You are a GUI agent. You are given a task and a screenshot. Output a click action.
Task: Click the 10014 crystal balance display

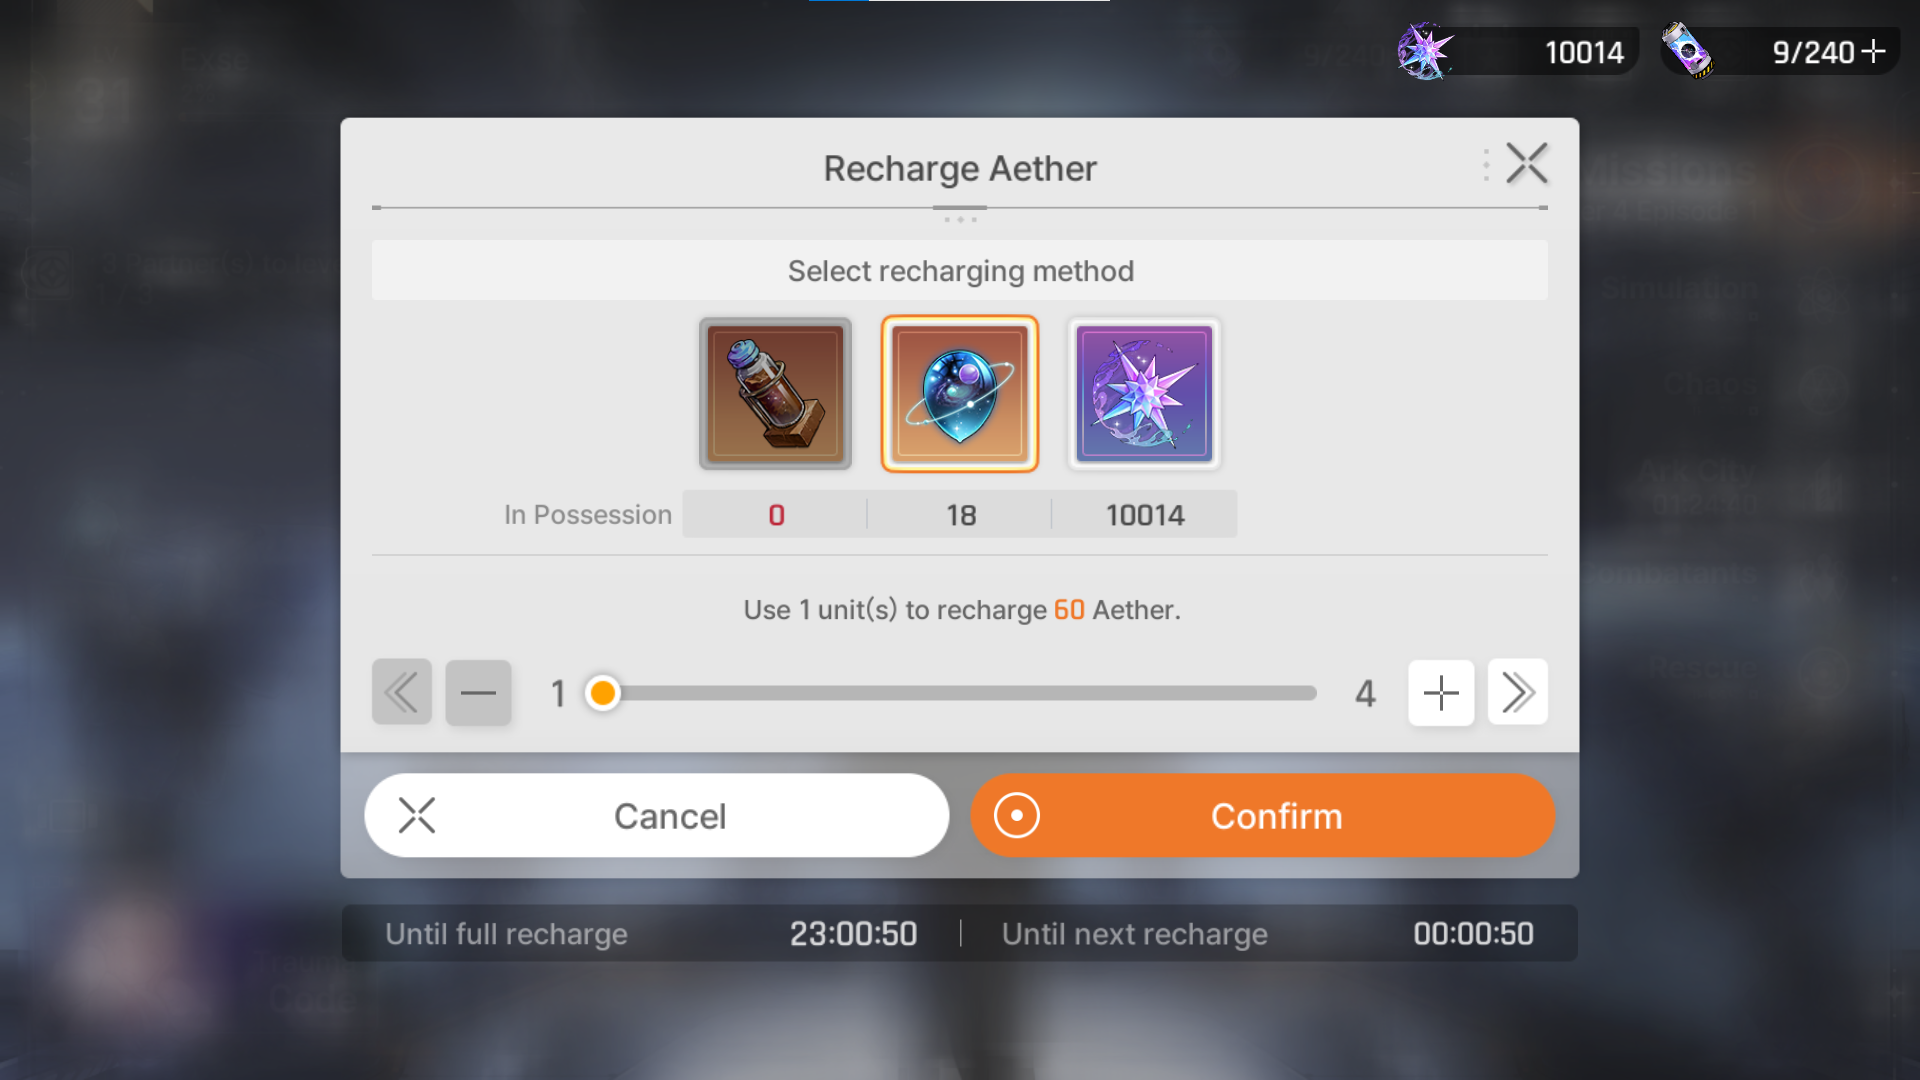click(x=1584, y=52)
